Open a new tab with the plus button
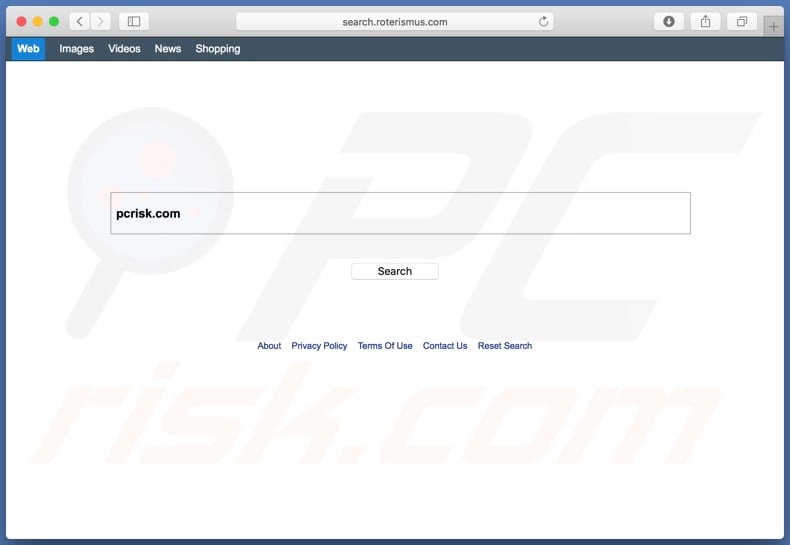Image resolution: width=790 pixels, height=545 pixels. point(773,27)
